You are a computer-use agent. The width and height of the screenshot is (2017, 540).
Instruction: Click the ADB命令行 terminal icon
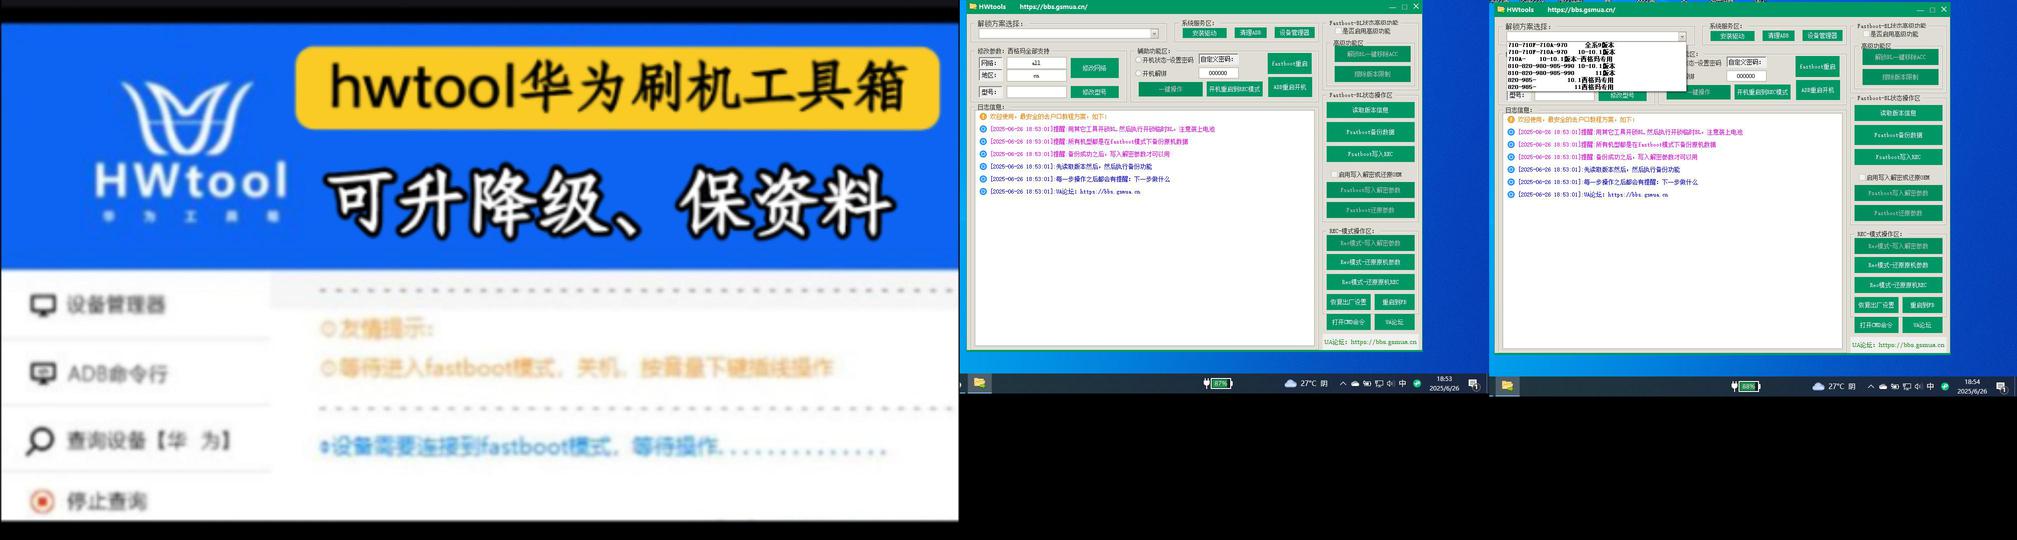click(43, 373)
